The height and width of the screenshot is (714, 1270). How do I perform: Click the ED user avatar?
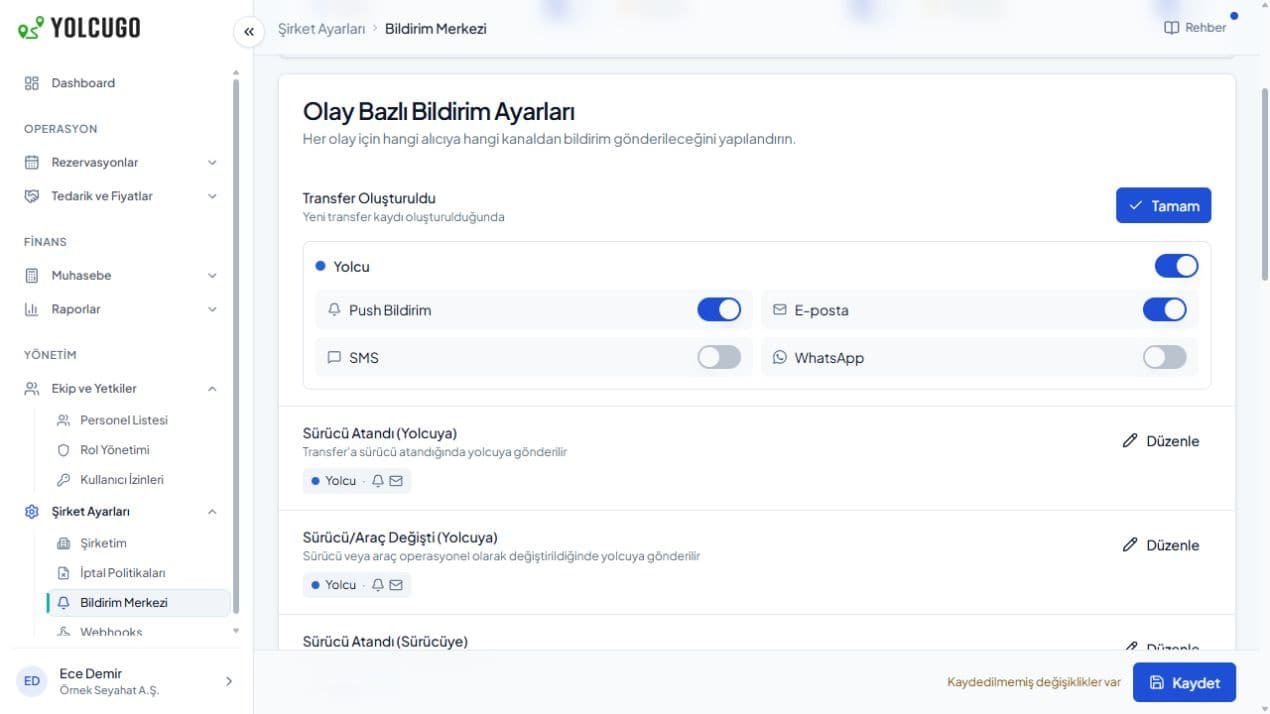32,681
